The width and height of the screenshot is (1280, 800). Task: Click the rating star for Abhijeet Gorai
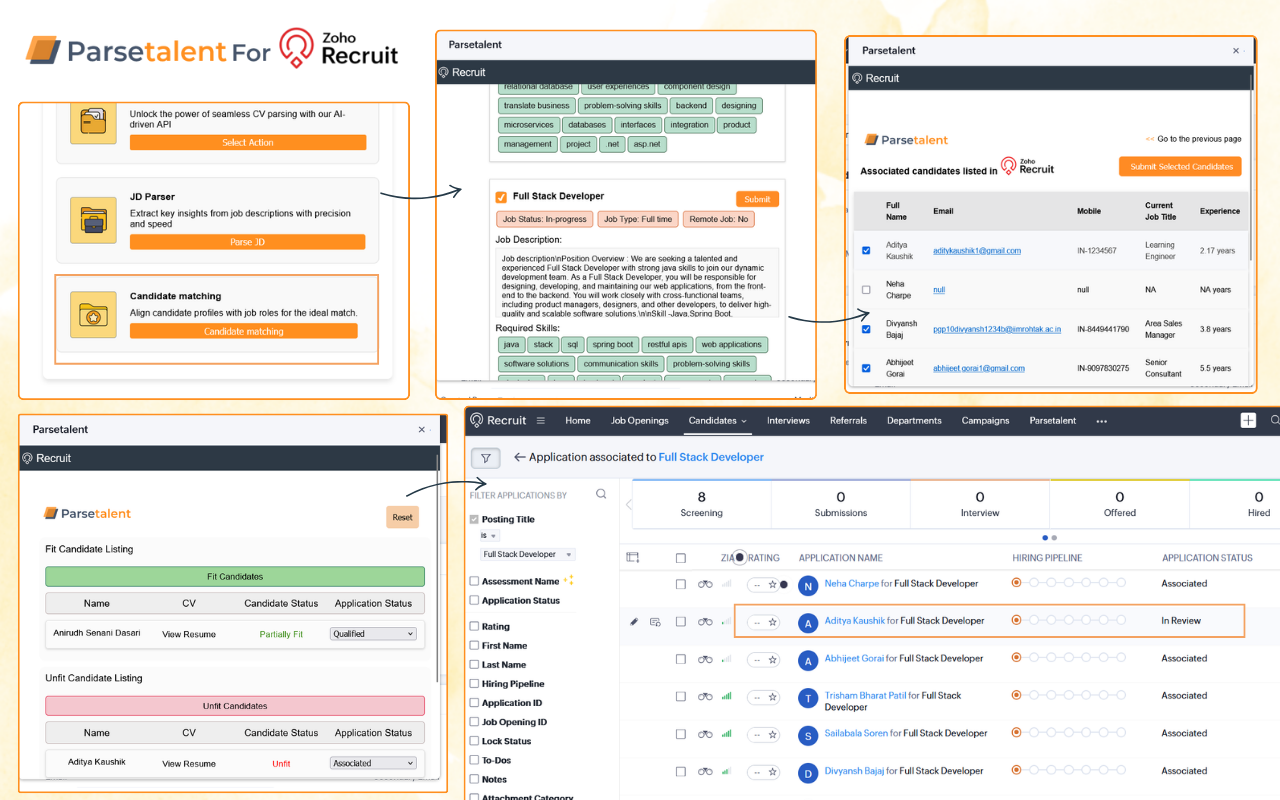point(772,660)
